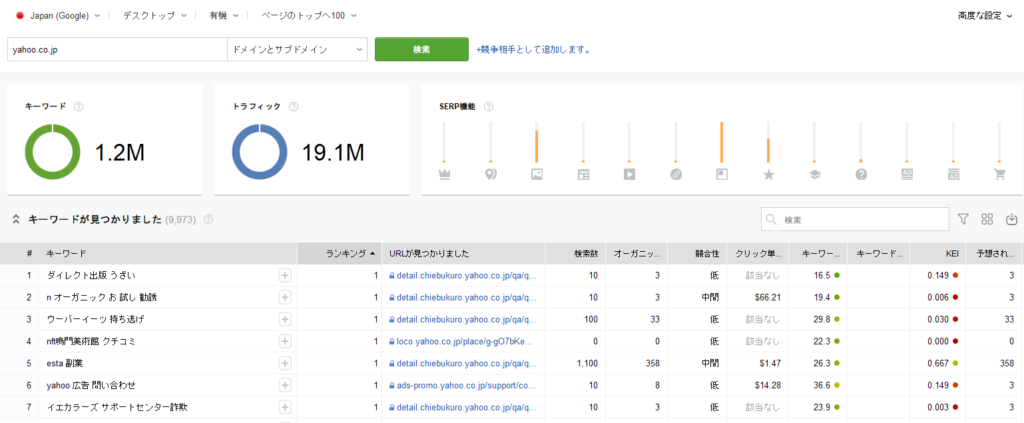Open the URL link for ダイレクト出版 うざい
1024x423 pixels.
coord(466,275)
